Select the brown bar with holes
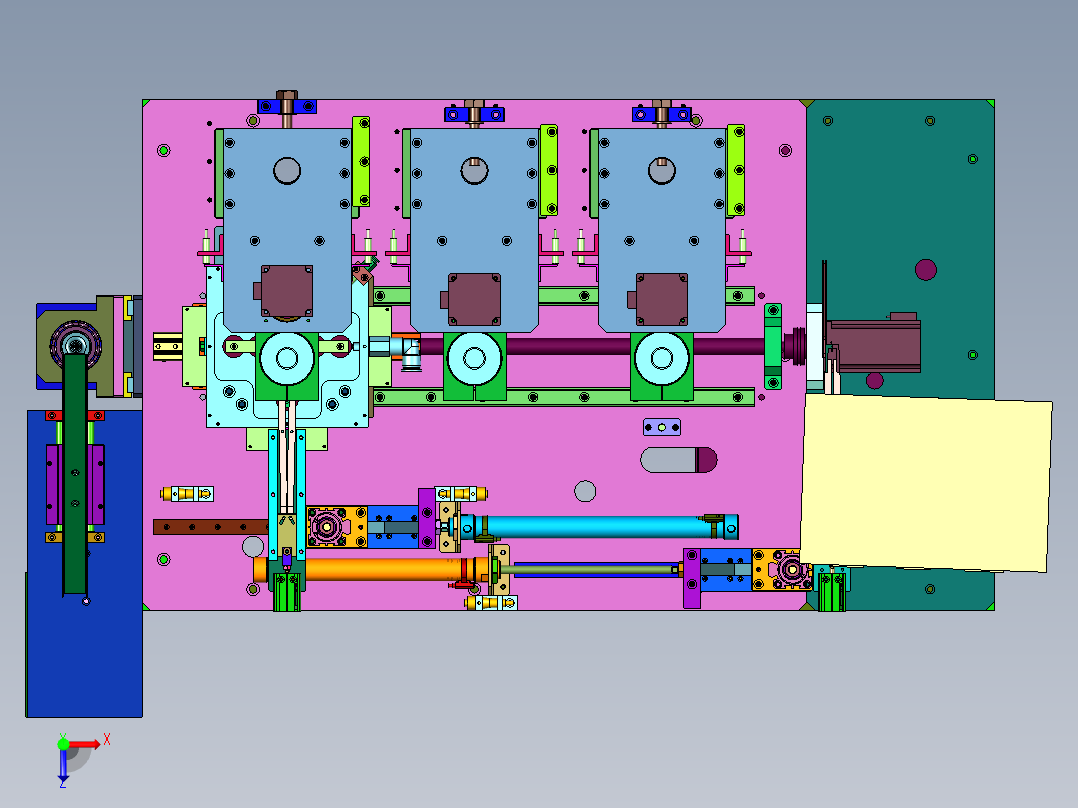Screen dimensions: 1078x808 tap(210, 527)
